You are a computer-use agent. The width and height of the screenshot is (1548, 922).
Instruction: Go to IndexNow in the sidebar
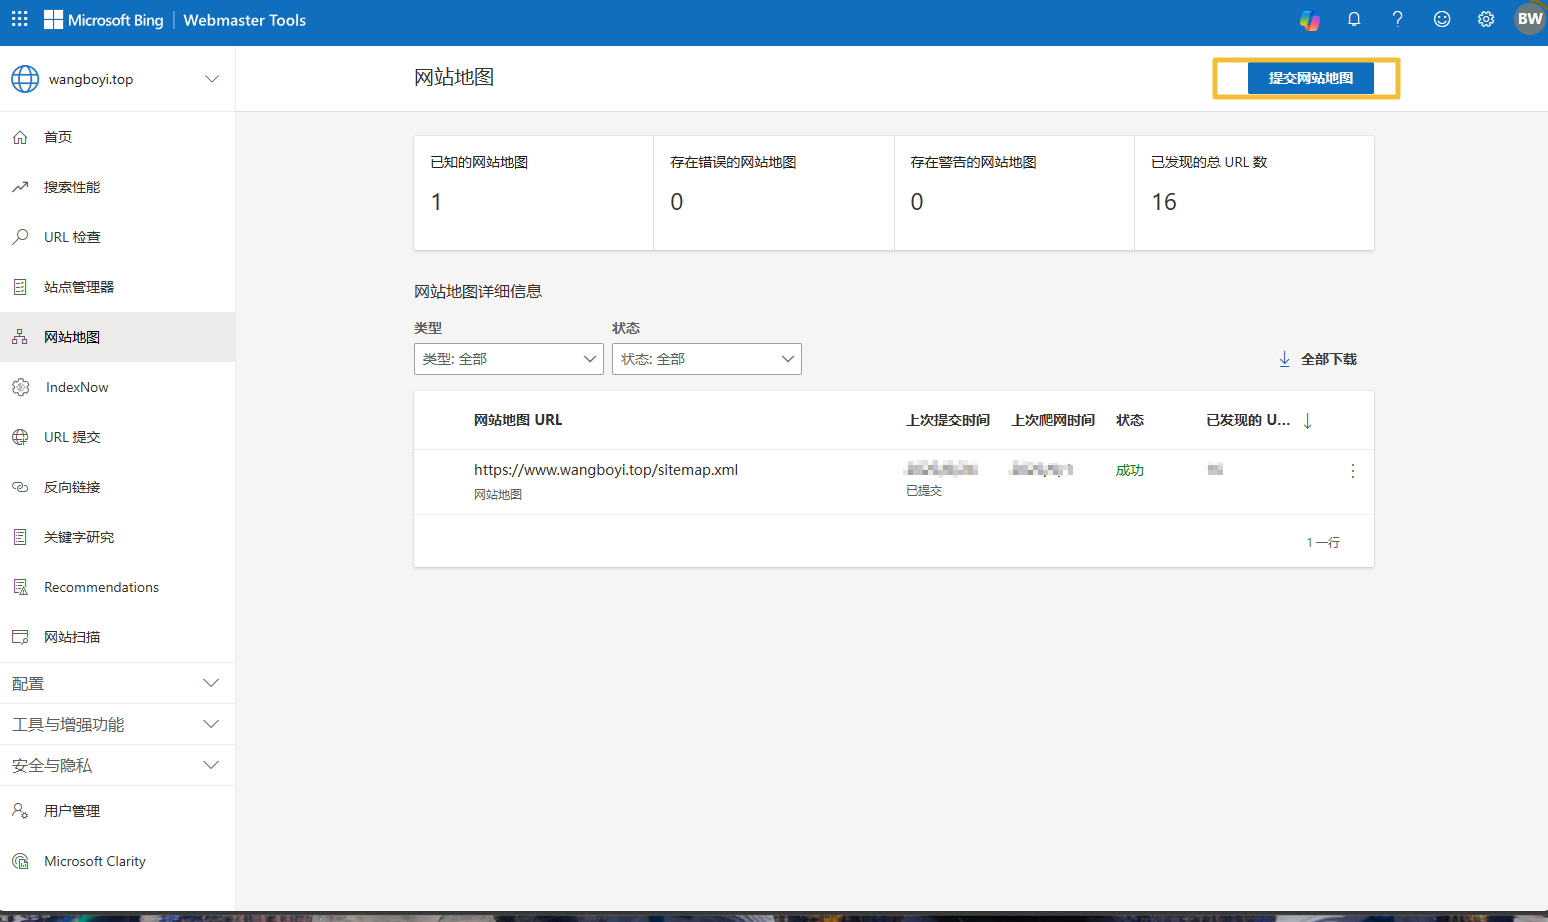76,388
